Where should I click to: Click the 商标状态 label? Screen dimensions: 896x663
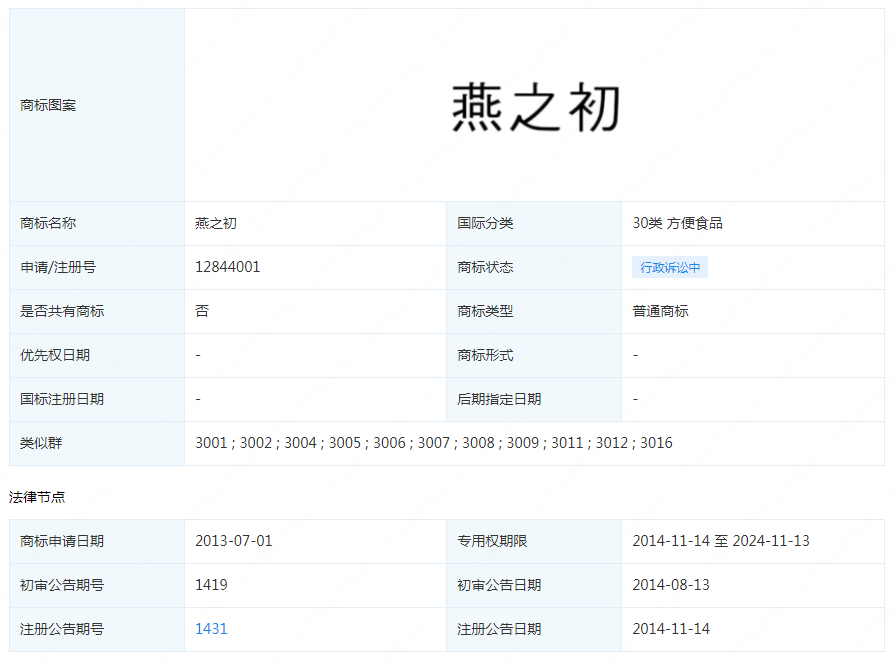pos(485,267)
